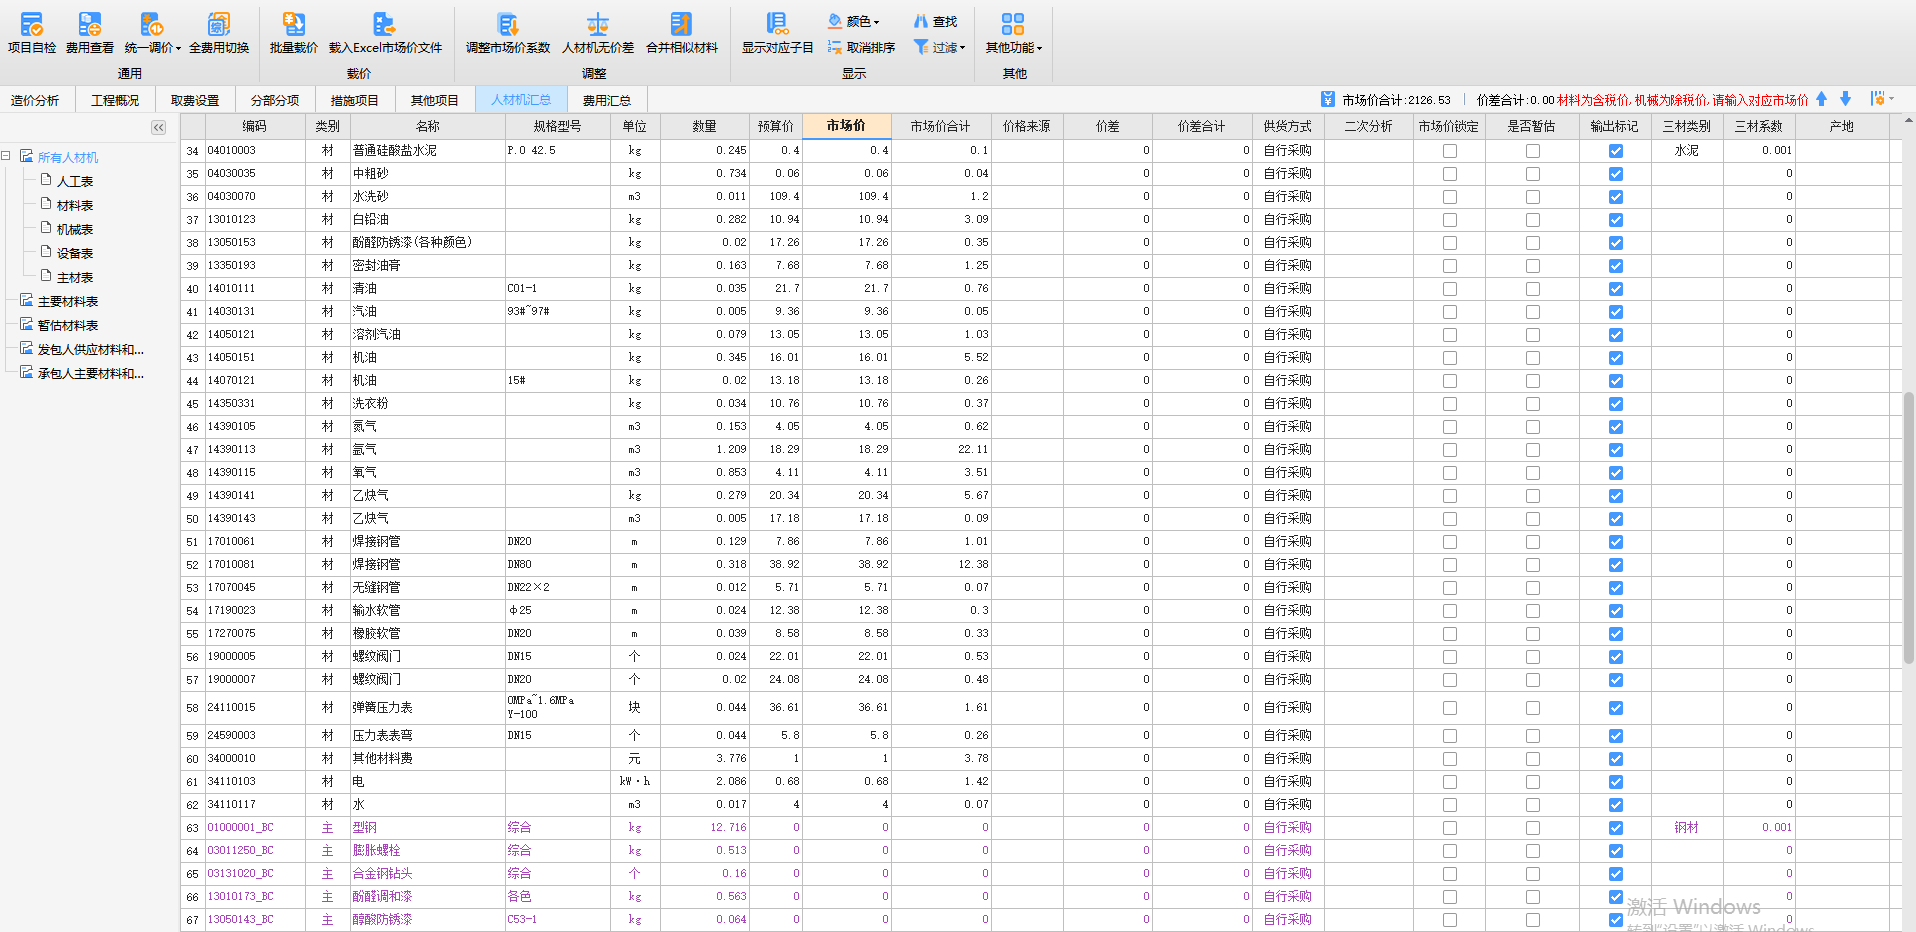Click the 编码 column header
The width and height of the screenshot is (1916, 932).
point(255,126)
